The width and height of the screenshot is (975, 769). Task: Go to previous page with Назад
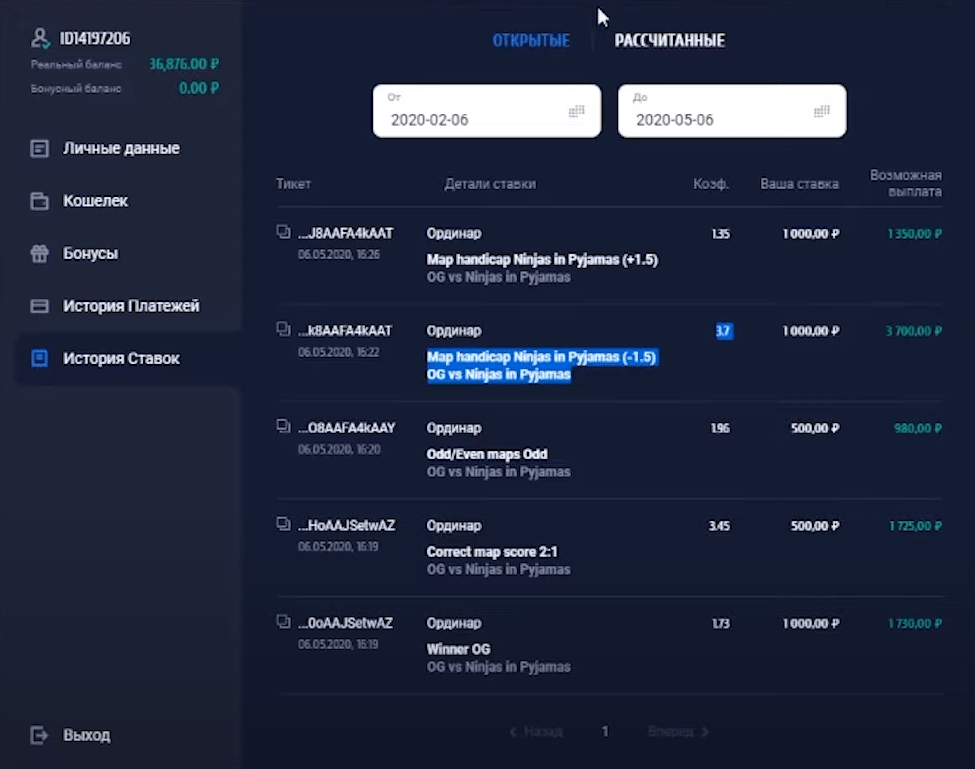[536, 732]
